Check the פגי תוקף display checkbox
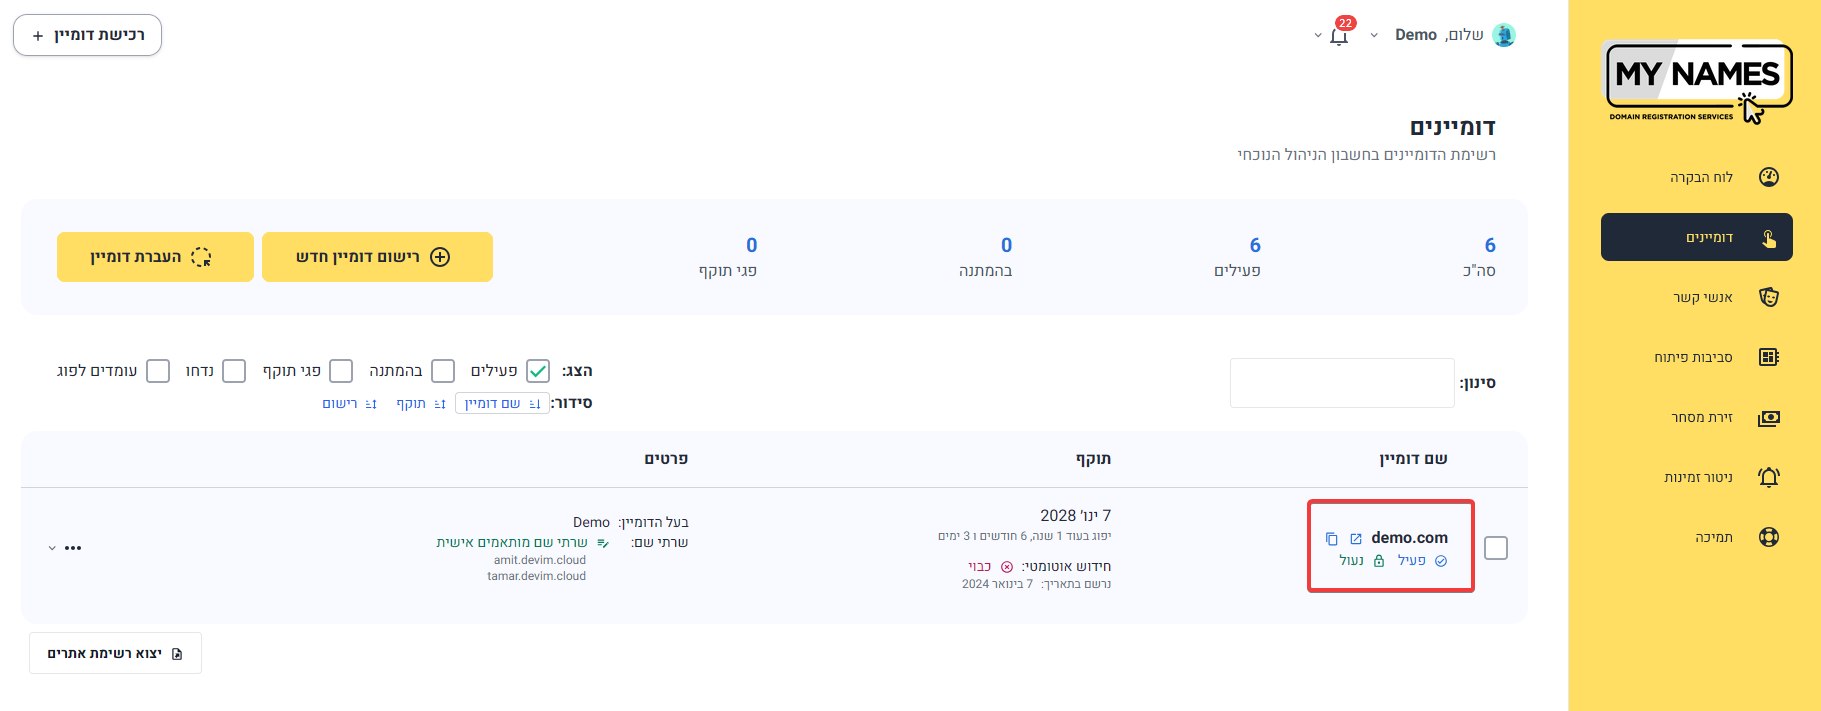The image size is (1821, 711). 341,371
